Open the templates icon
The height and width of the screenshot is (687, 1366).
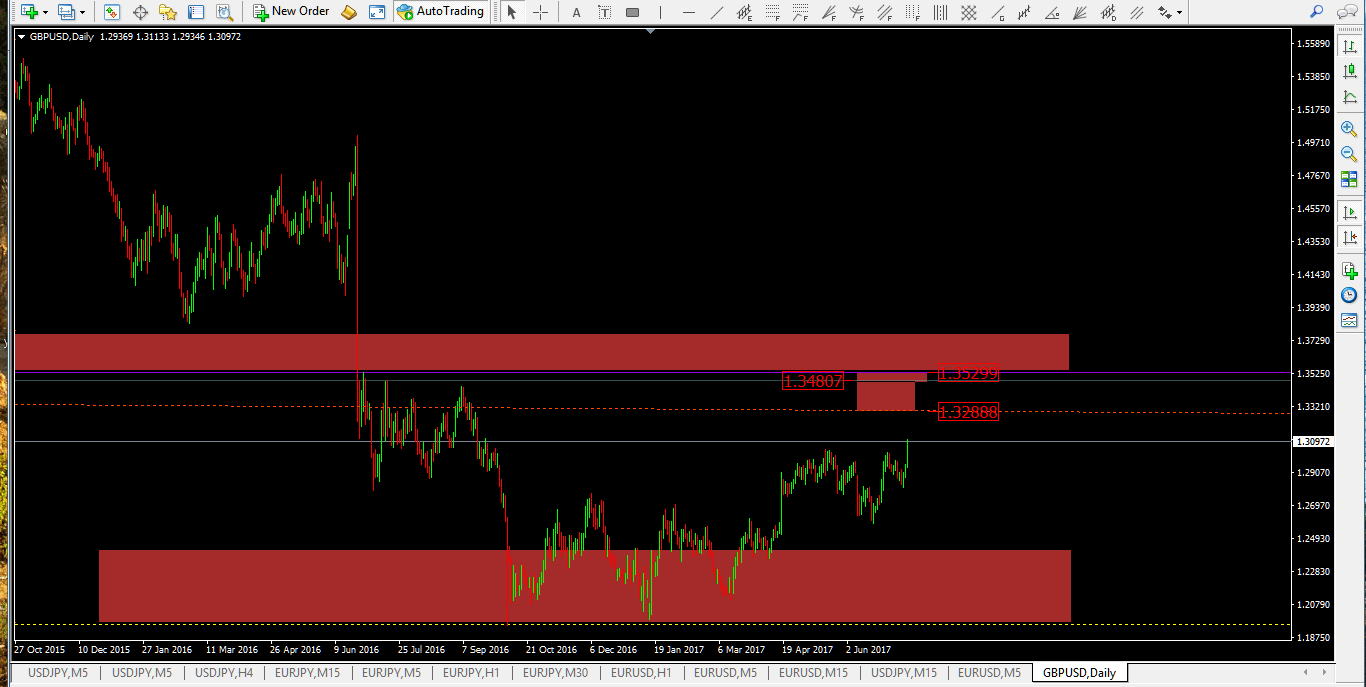pyautogui.click(x=1349, y=320)
